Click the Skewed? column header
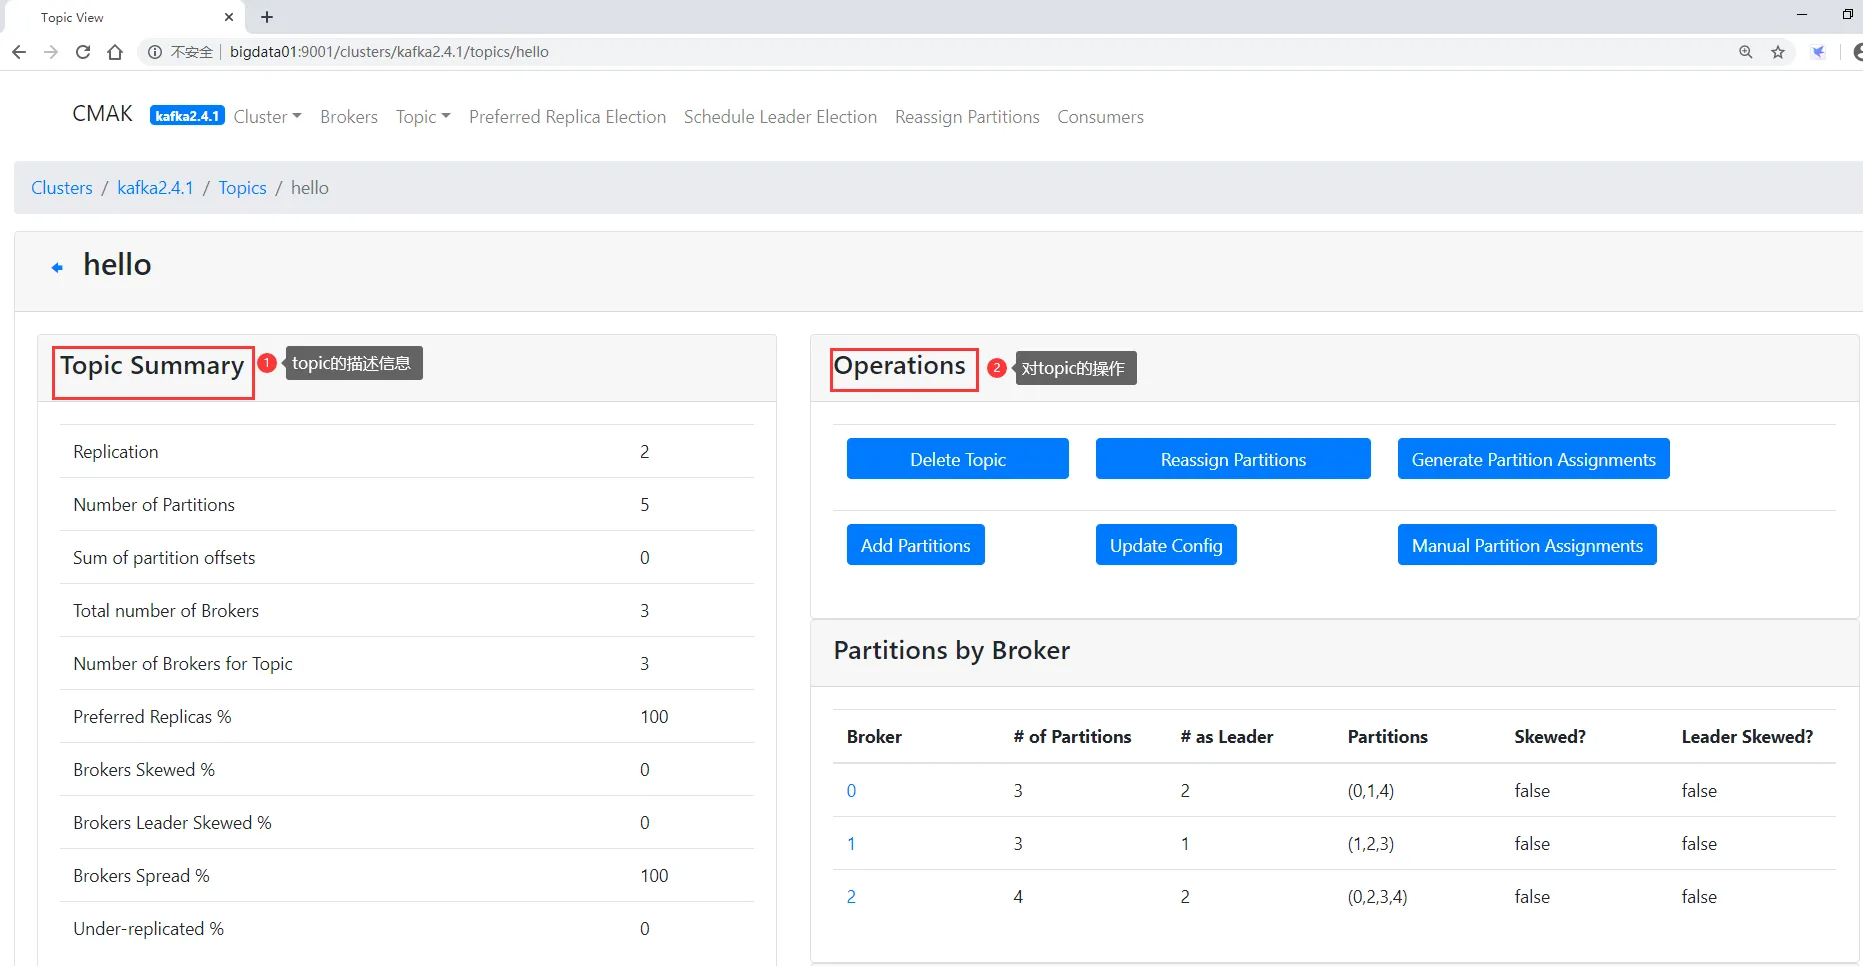 pos(1550,737)
